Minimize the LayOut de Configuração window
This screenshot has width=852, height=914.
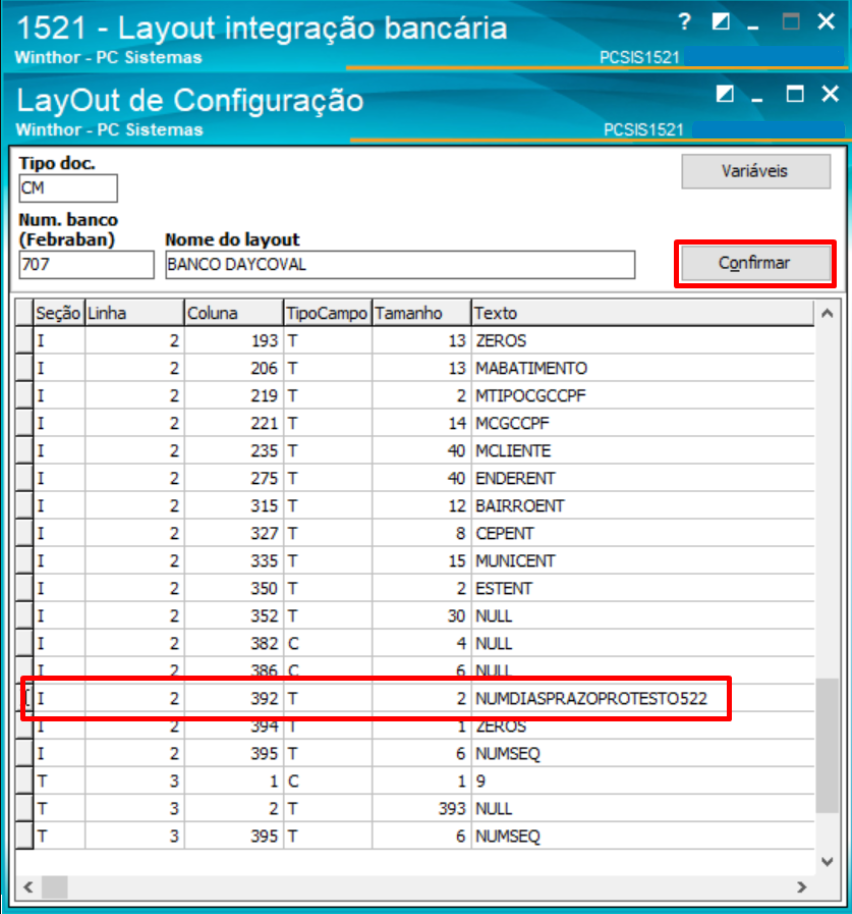(x=757, y=98)
